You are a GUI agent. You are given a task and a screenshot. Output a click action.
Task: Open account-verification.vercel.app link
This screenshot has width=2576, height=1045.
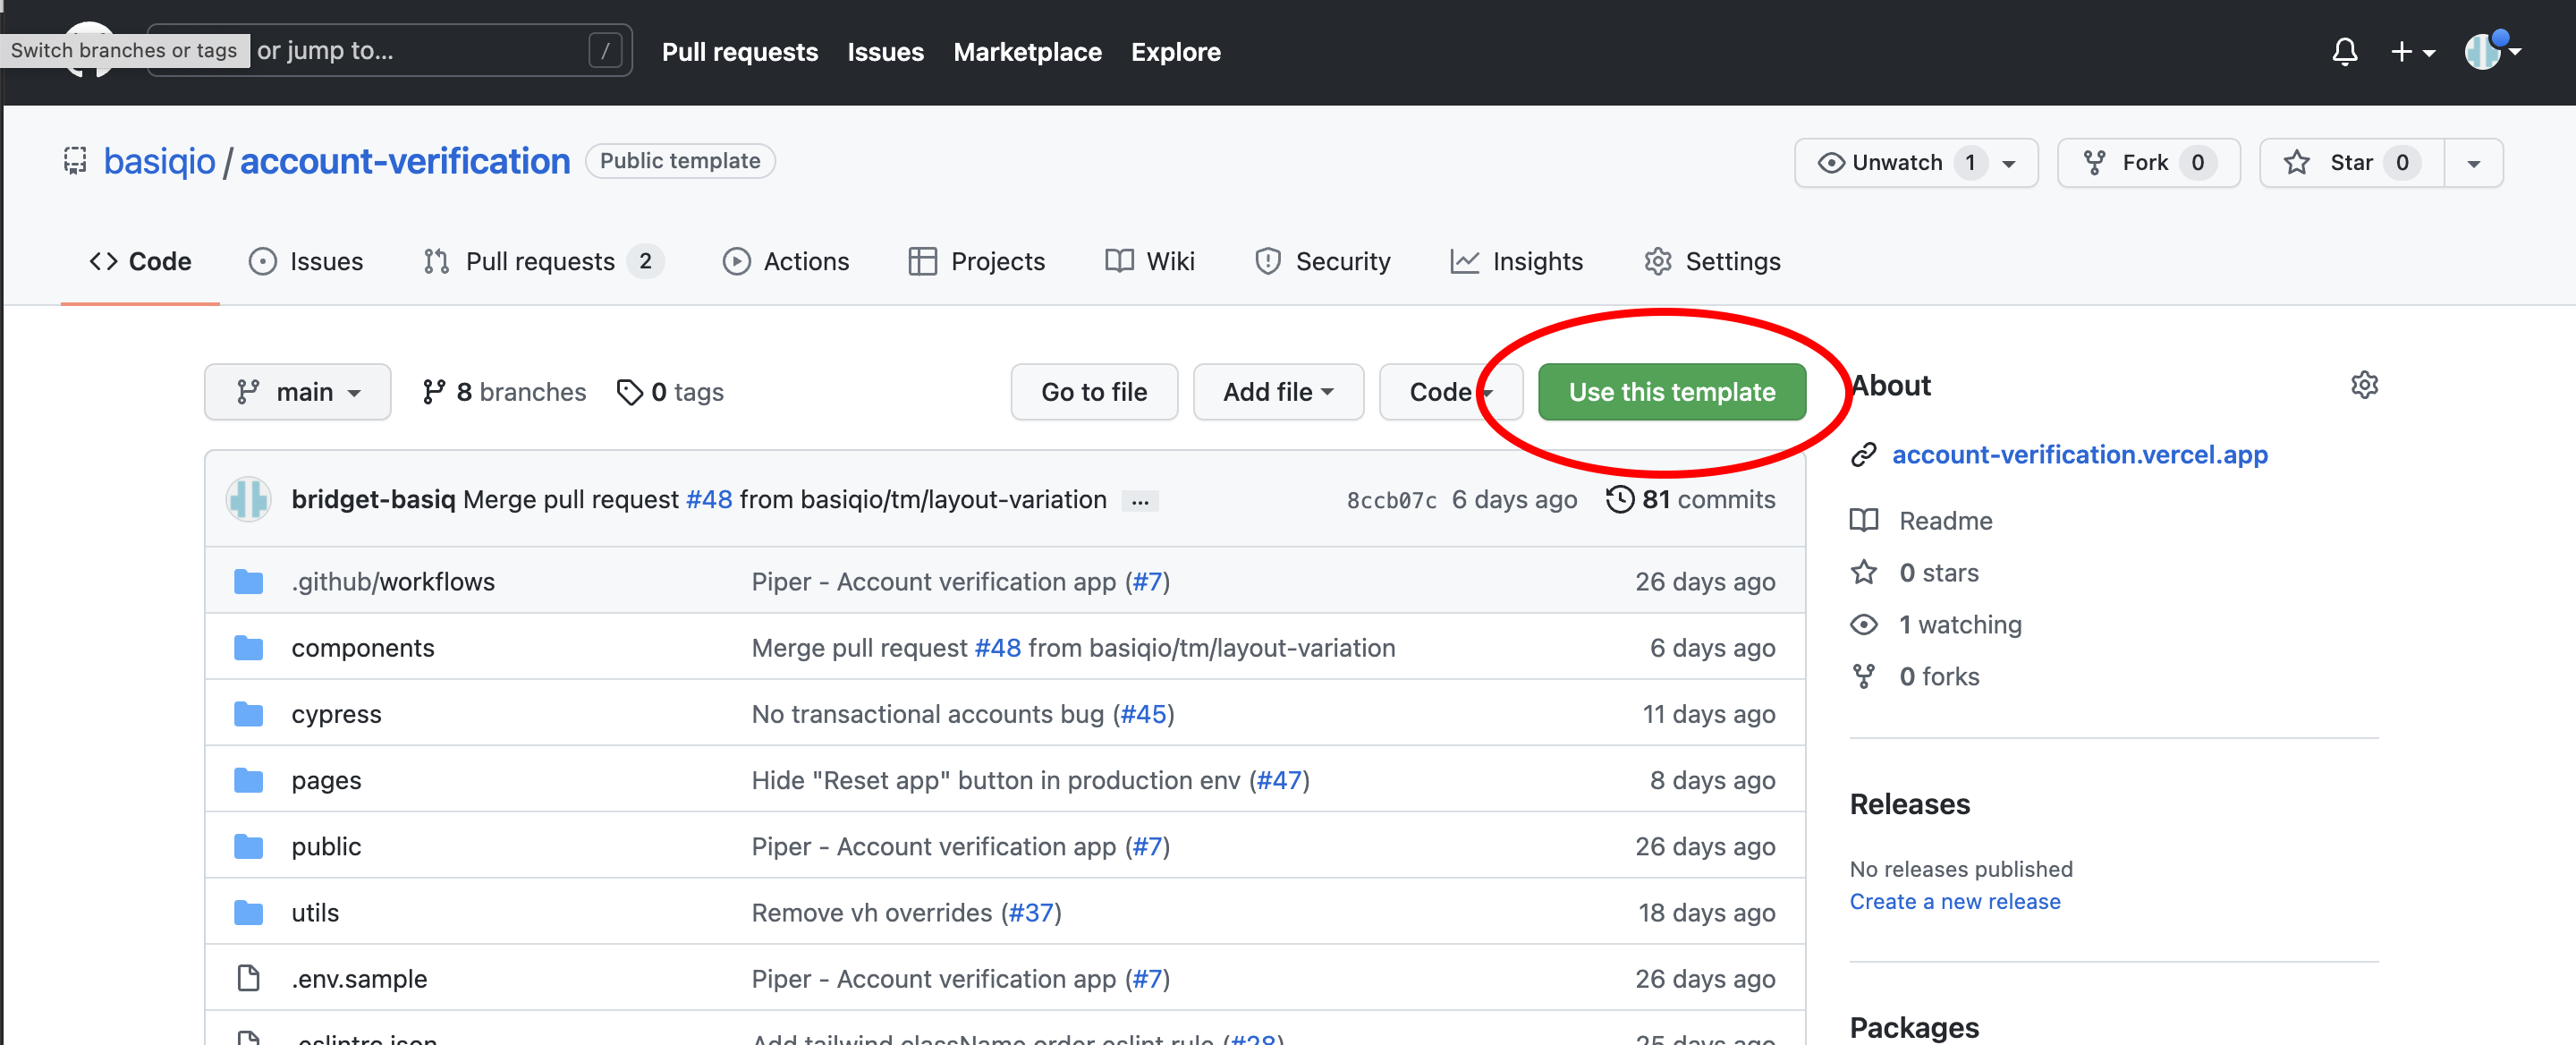pos(2079,455)
